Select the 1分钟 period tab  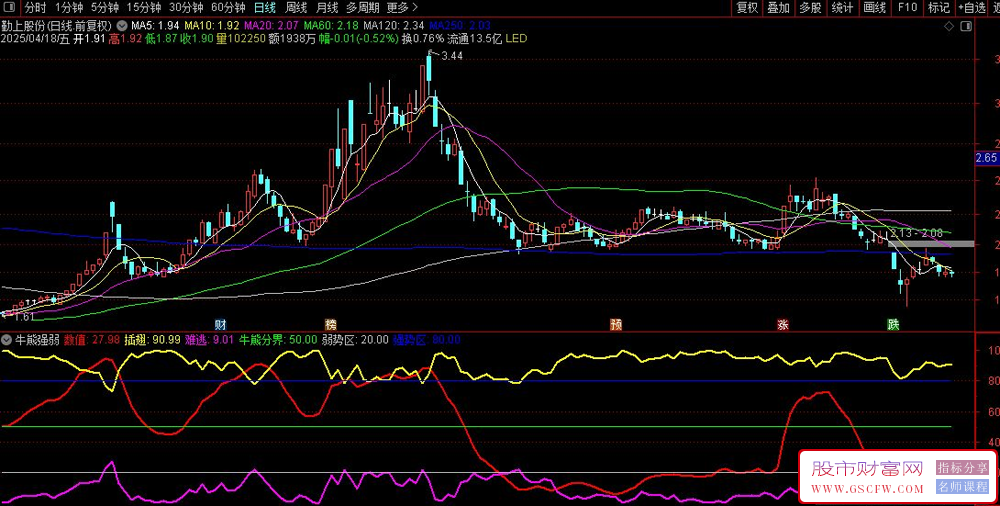coord(68,8)
